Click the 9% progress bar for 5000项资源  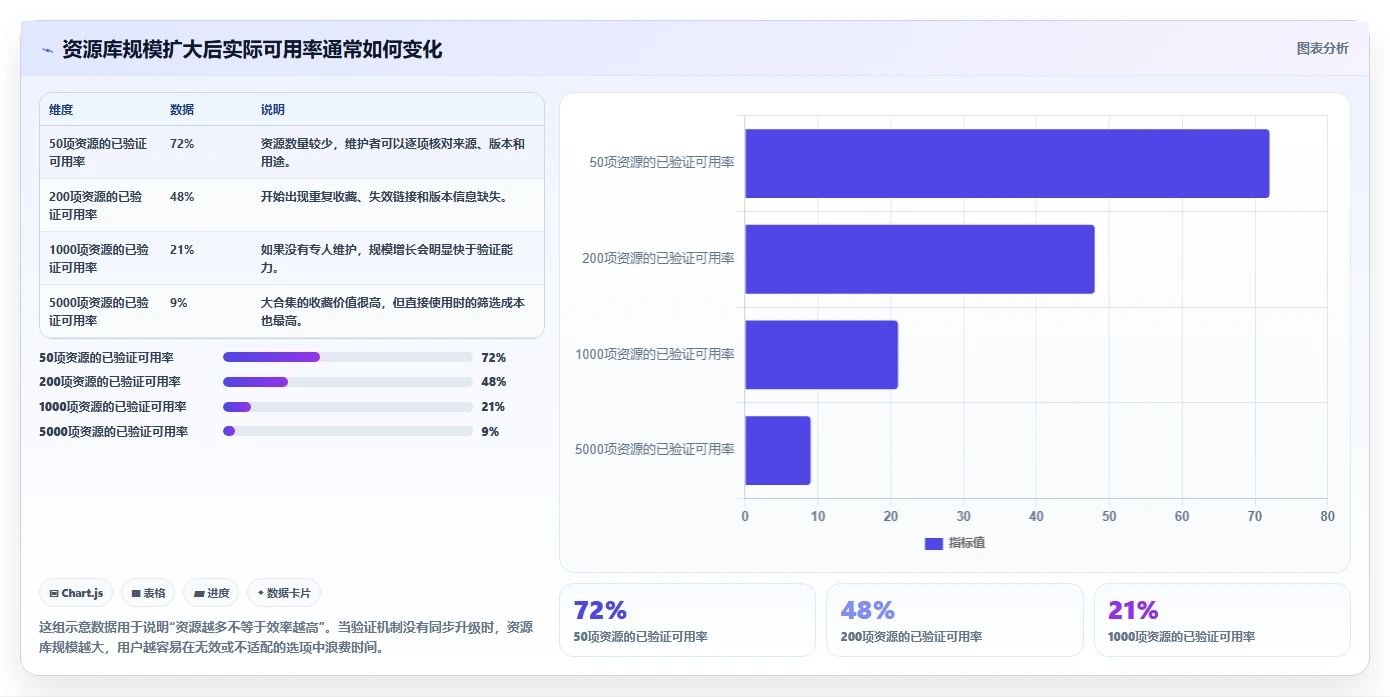point(347,431)
